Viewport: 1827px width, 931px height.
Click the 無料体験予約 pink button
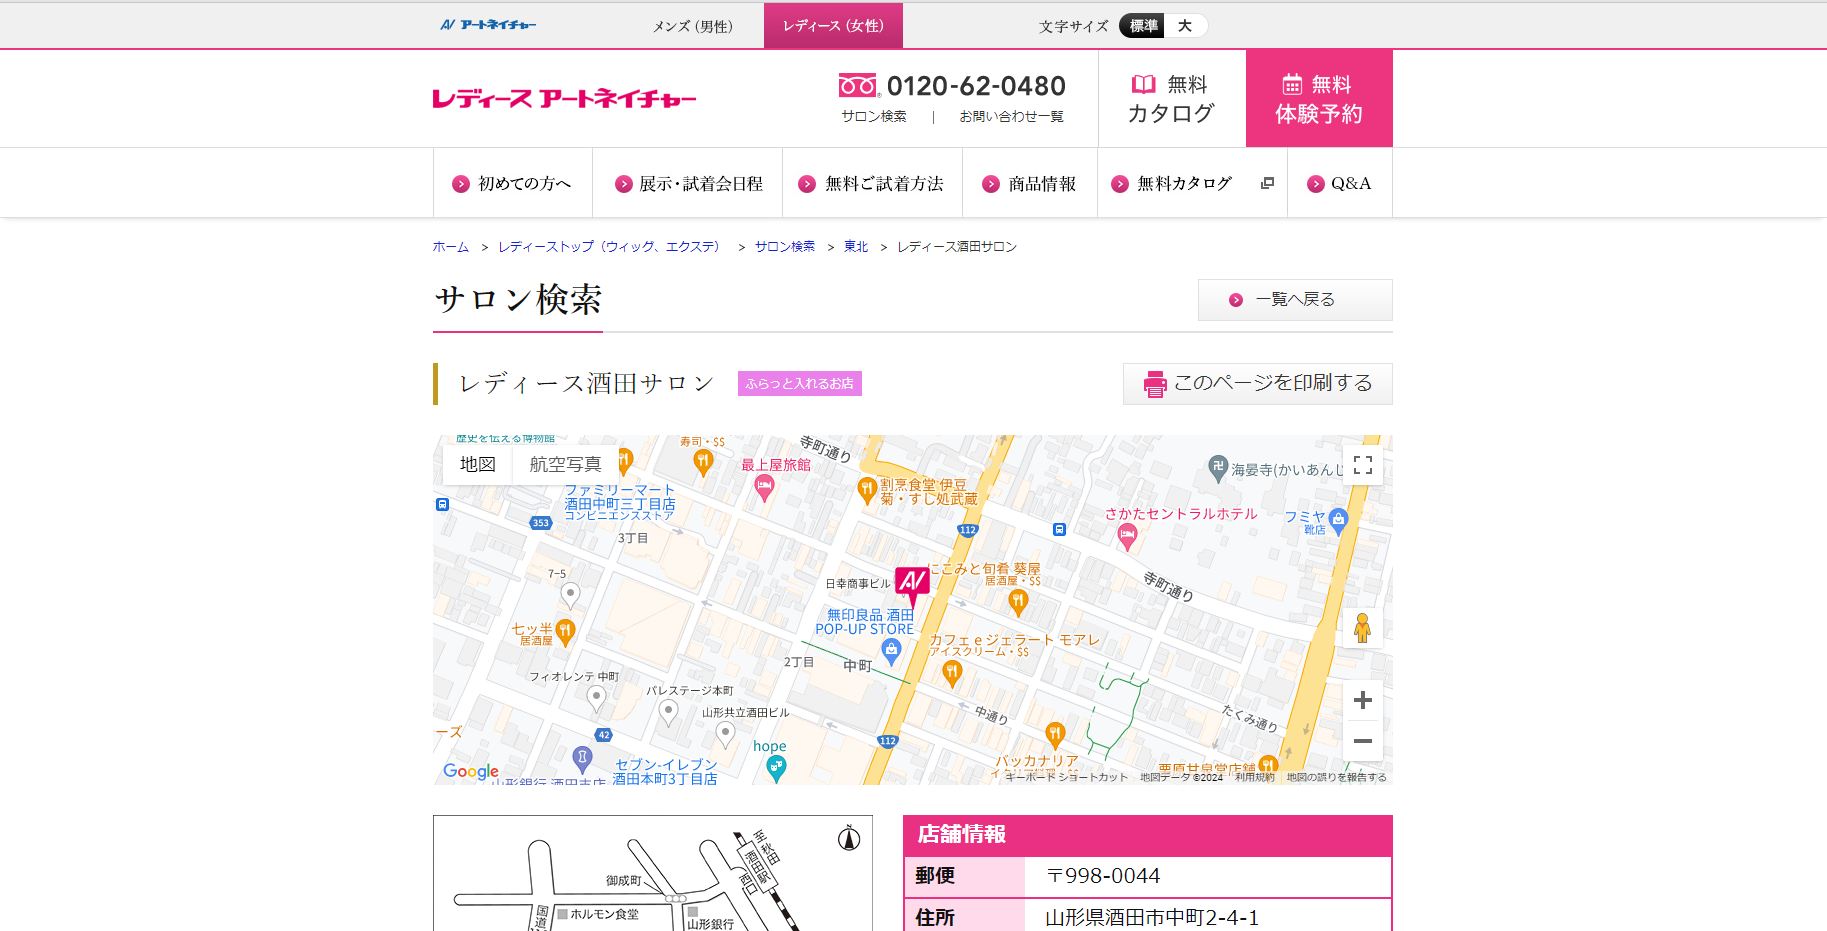pyautogui.click(x=1319, y=98)
